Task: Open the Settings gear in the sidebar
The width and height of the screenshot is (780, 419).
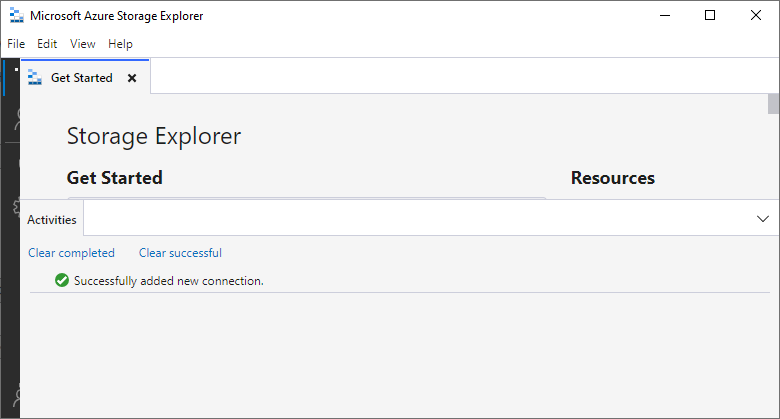Action: 14,207
